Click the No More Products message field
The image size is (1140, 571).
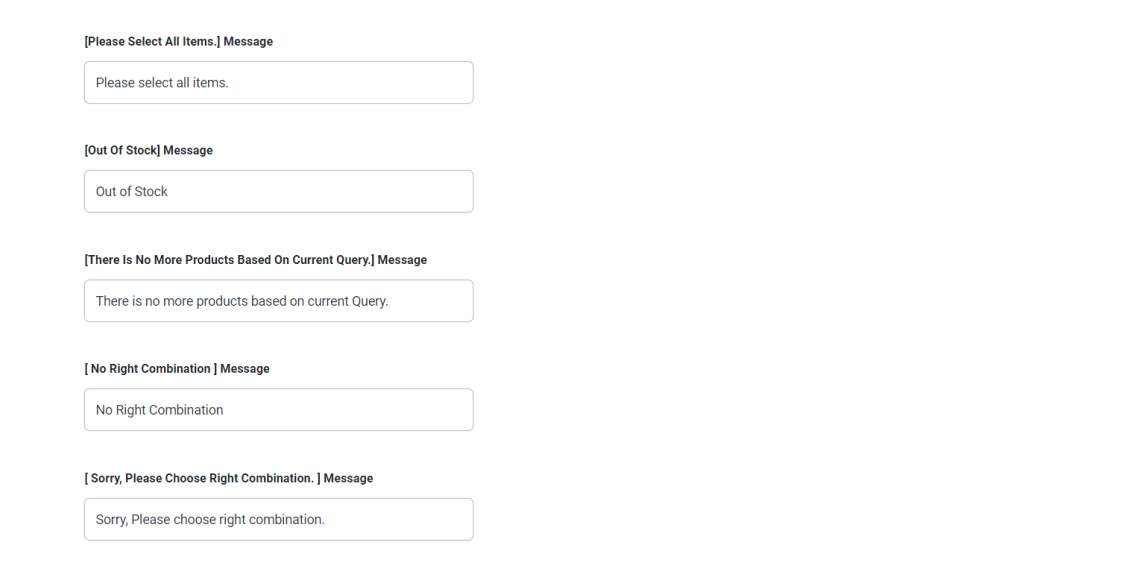point(278,301)
